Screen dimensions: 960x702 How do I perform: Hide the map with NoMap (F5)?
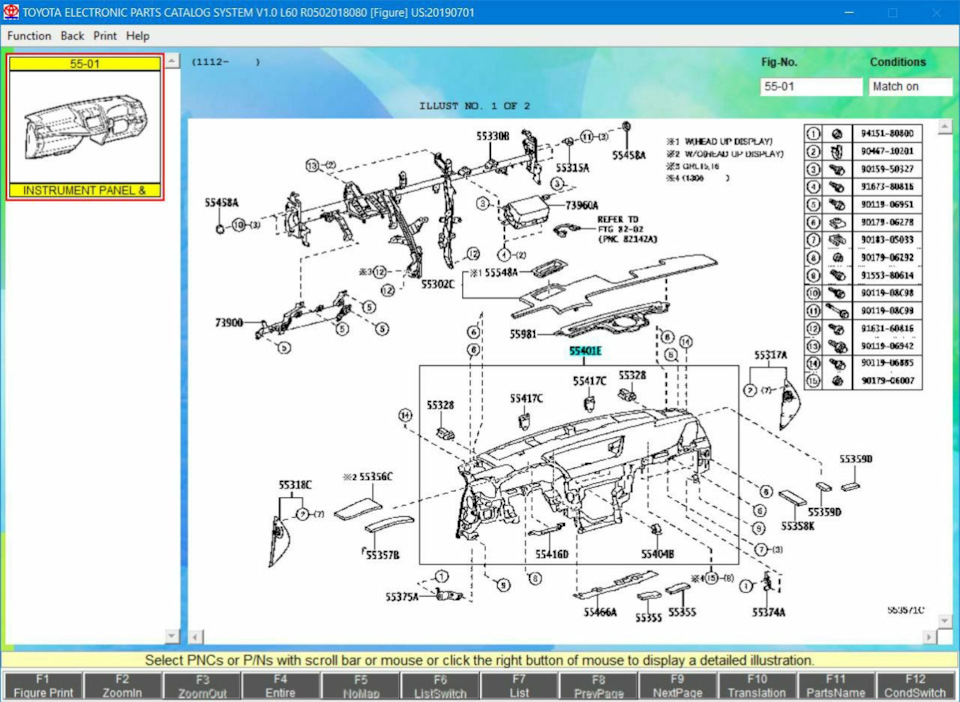tap(359, 685)
